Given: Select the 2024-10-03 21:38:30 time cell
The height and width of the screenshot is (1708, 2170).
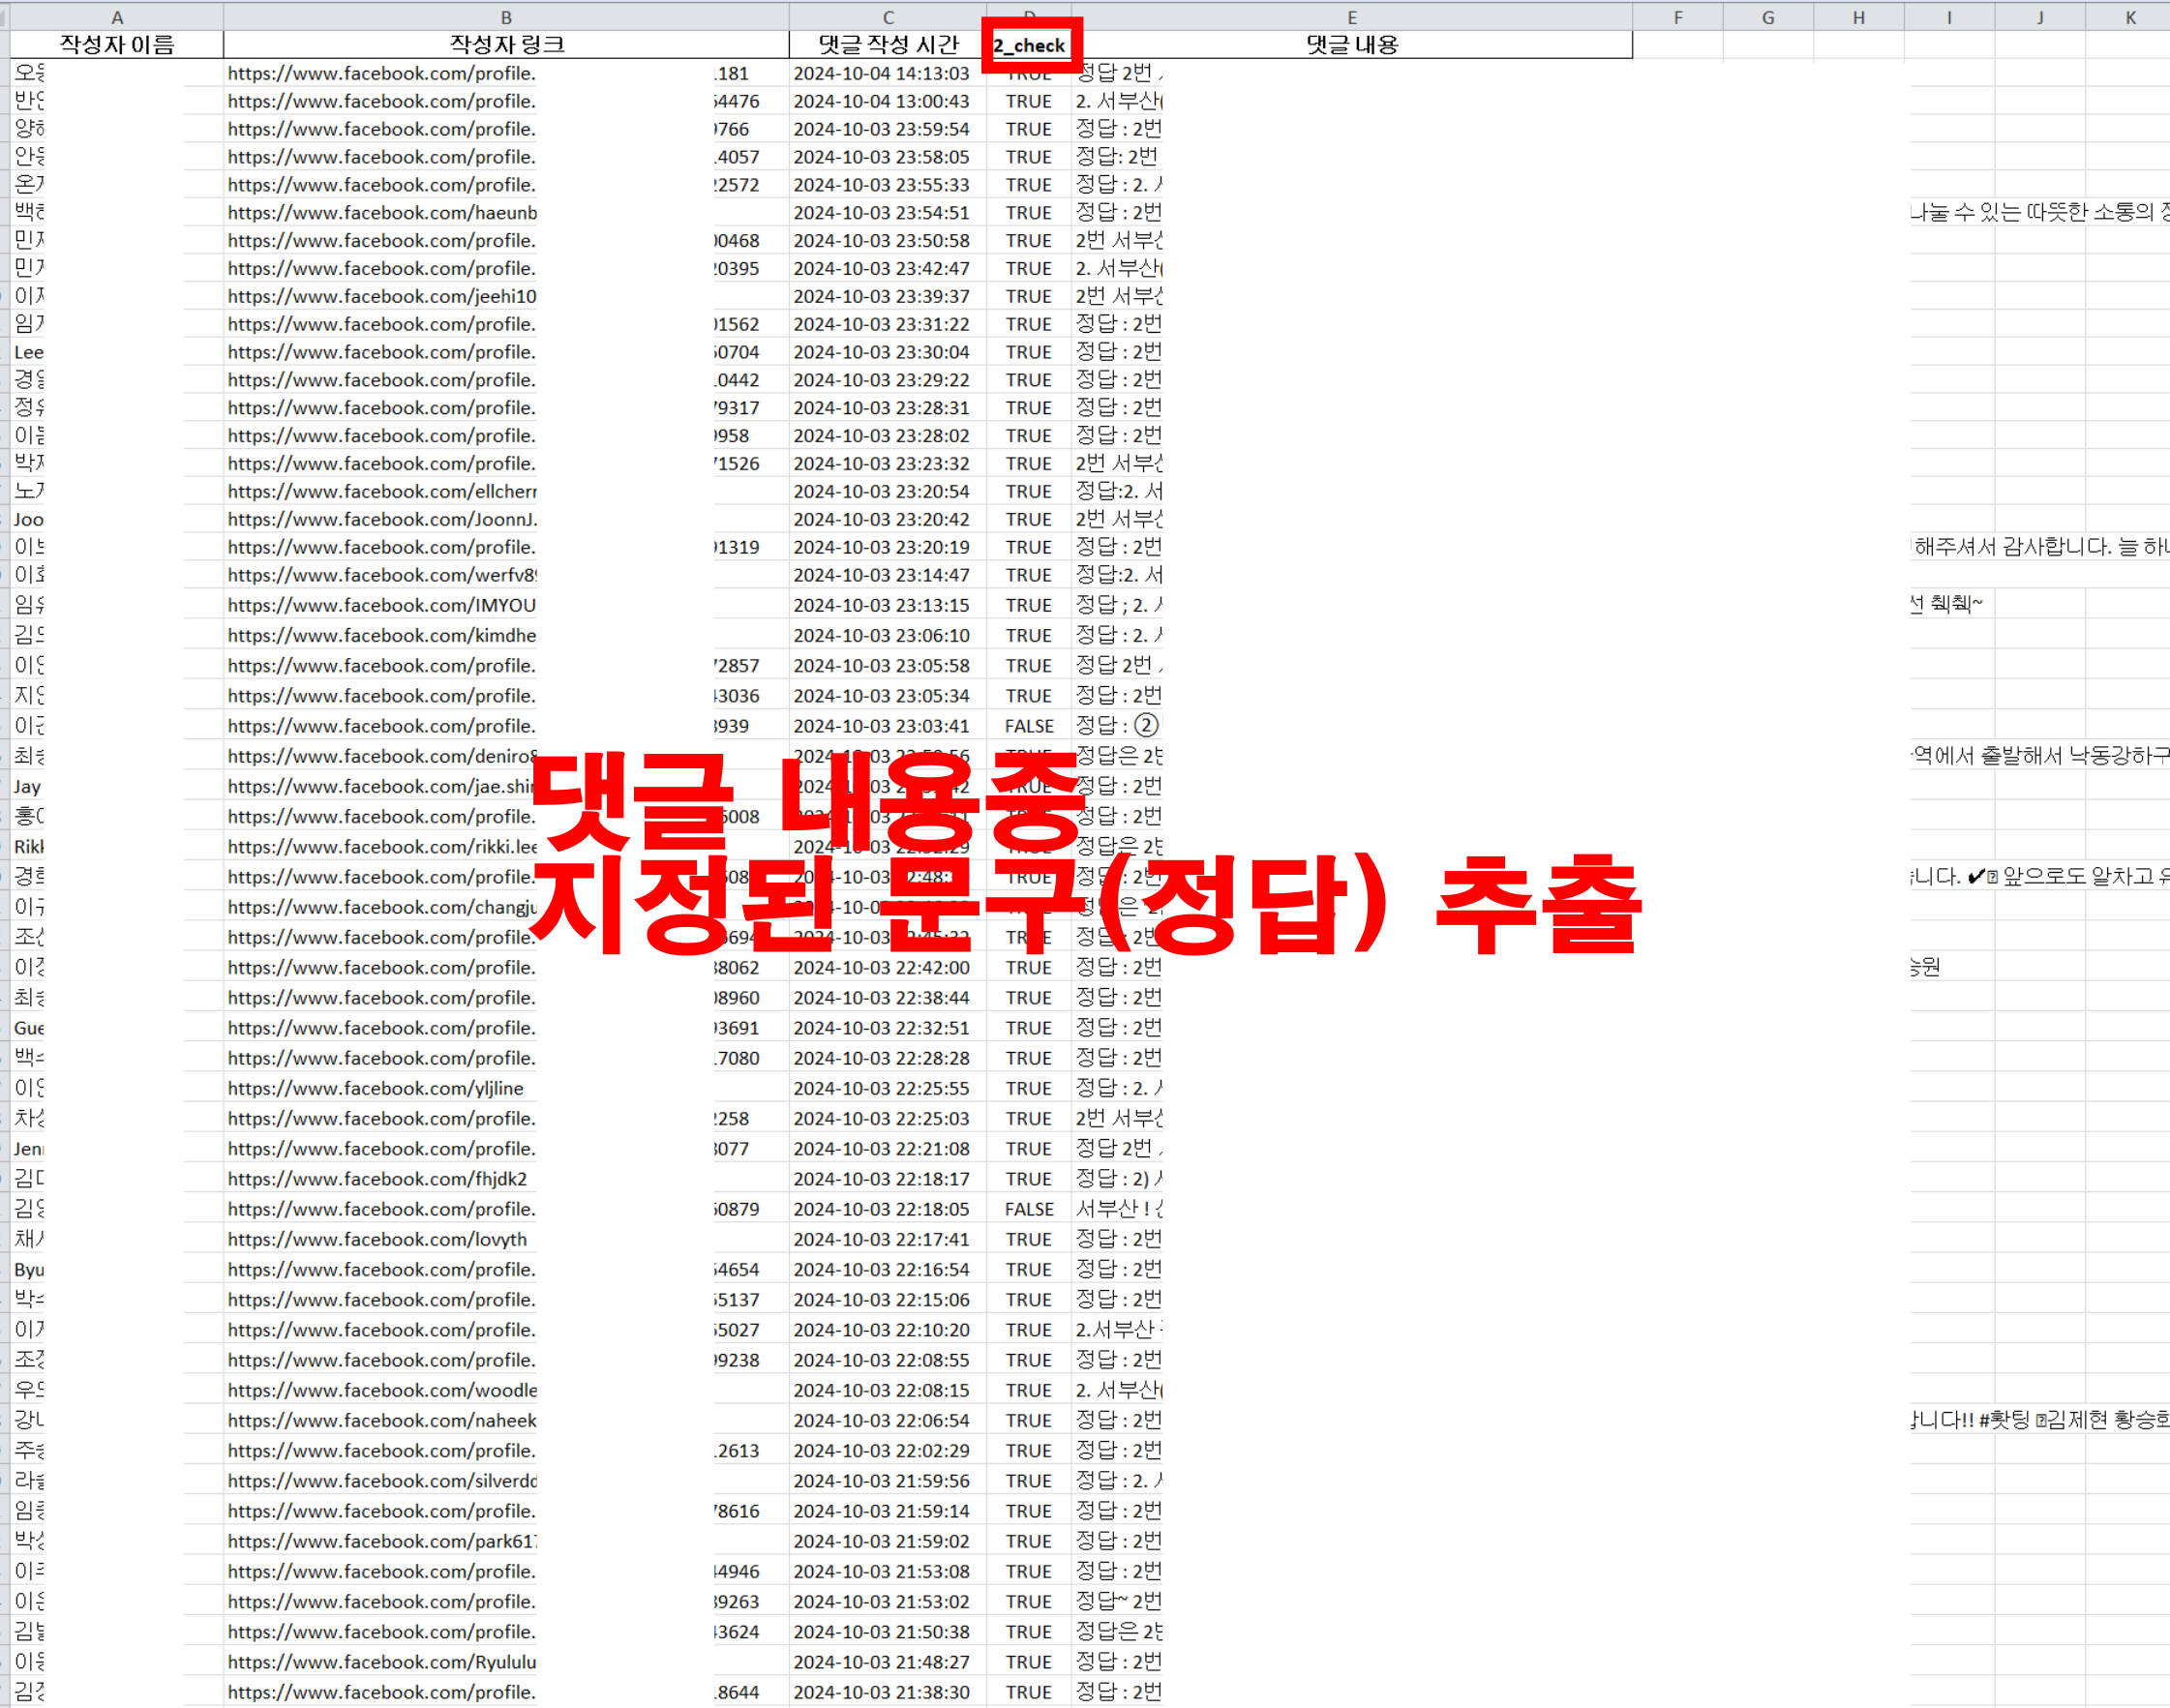Looking at the screenshot, I should tap(881, 1692).
